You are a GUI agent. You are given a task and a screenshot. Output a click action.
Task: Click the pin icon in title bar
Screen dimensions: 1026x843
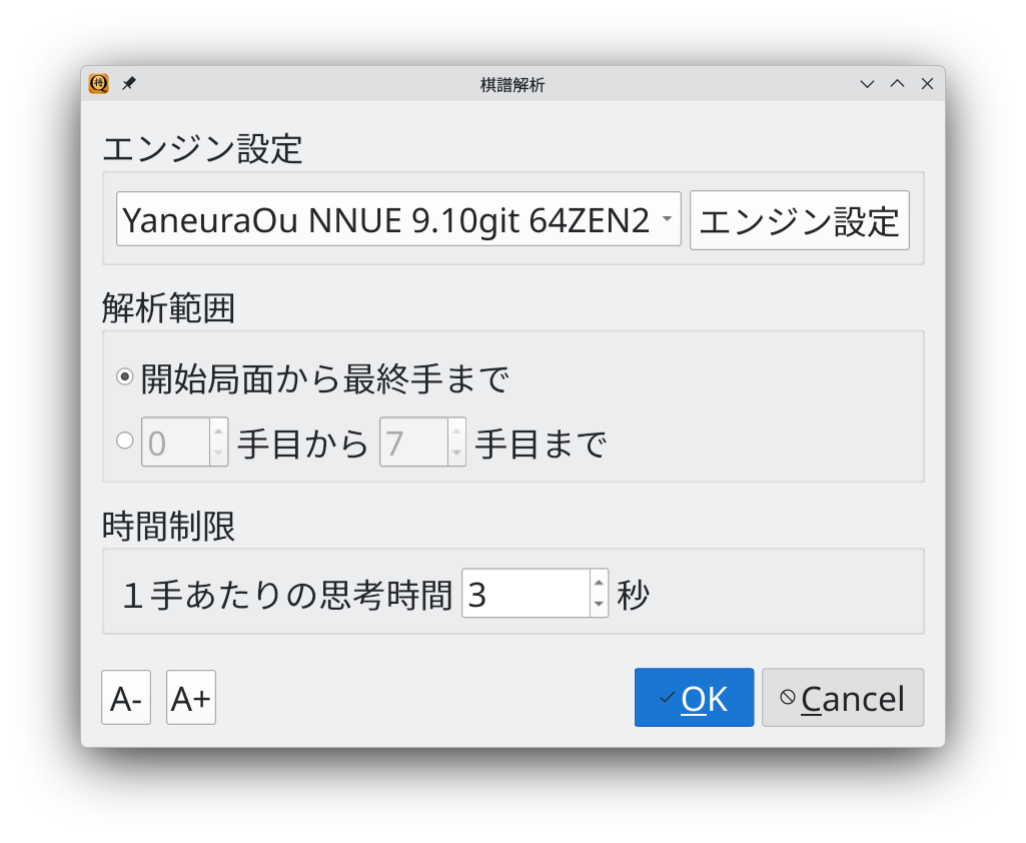[128, 84]
